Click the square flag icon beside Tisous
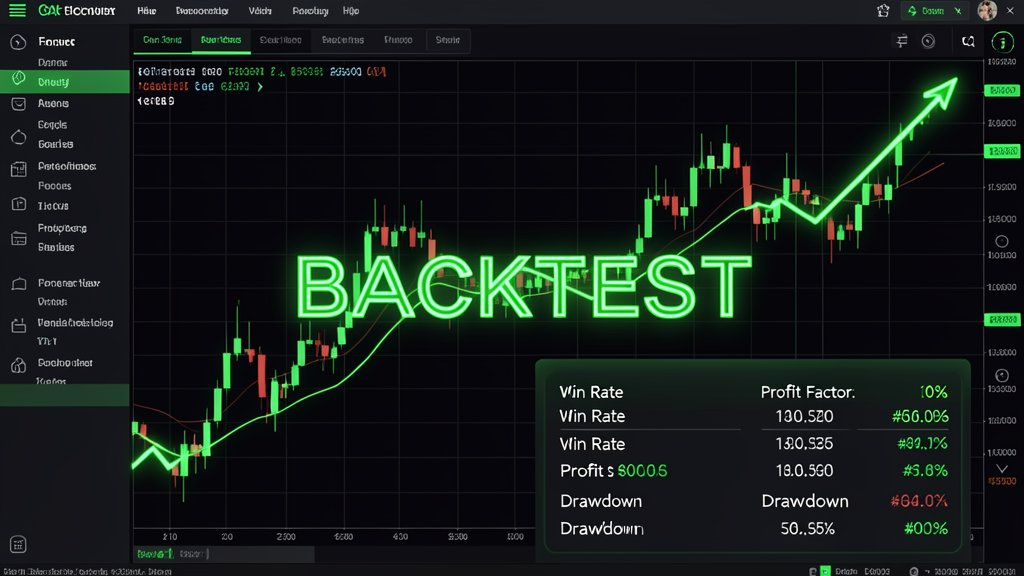 [18, 204]
